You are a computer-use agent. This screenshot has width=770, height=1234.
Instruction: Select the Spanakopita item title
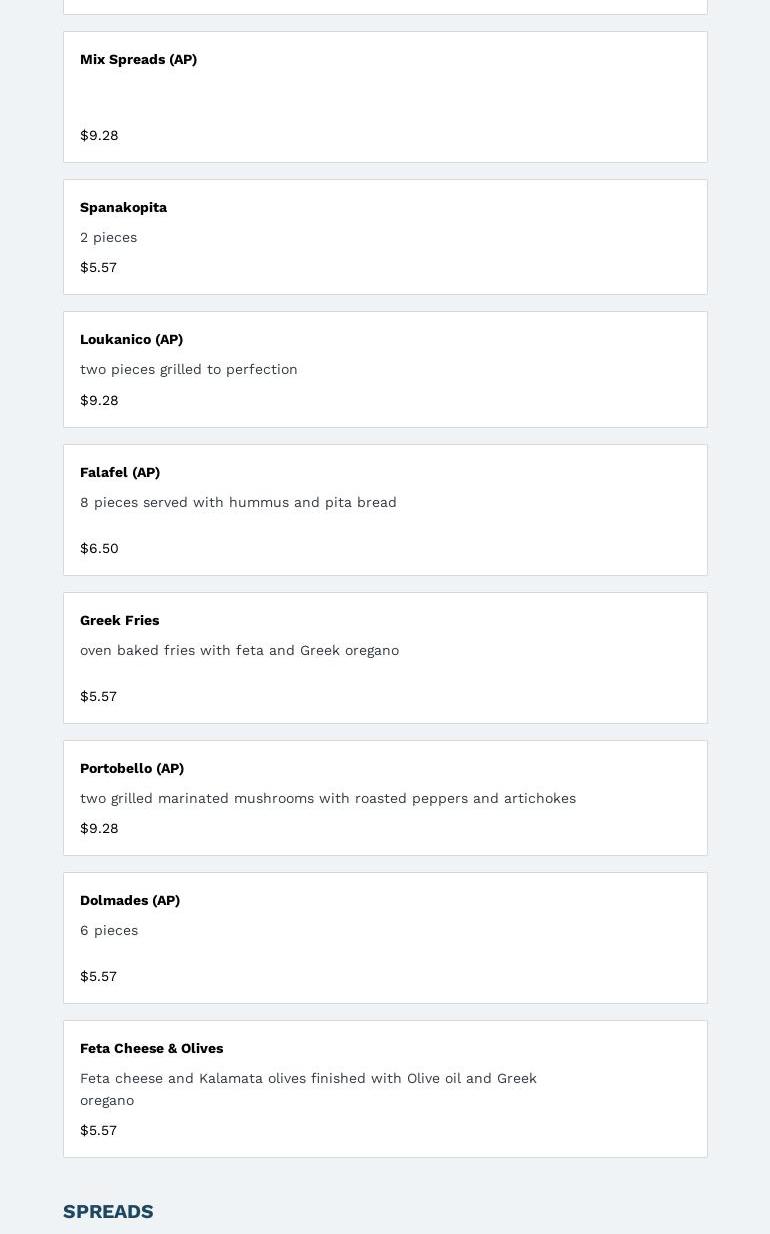(x=123, y=207)
